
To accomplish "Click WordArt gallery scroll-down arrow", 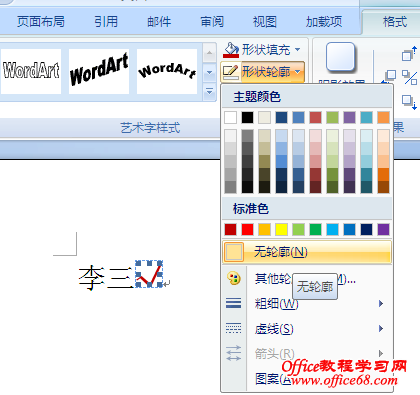I will [x=209, y=72].
